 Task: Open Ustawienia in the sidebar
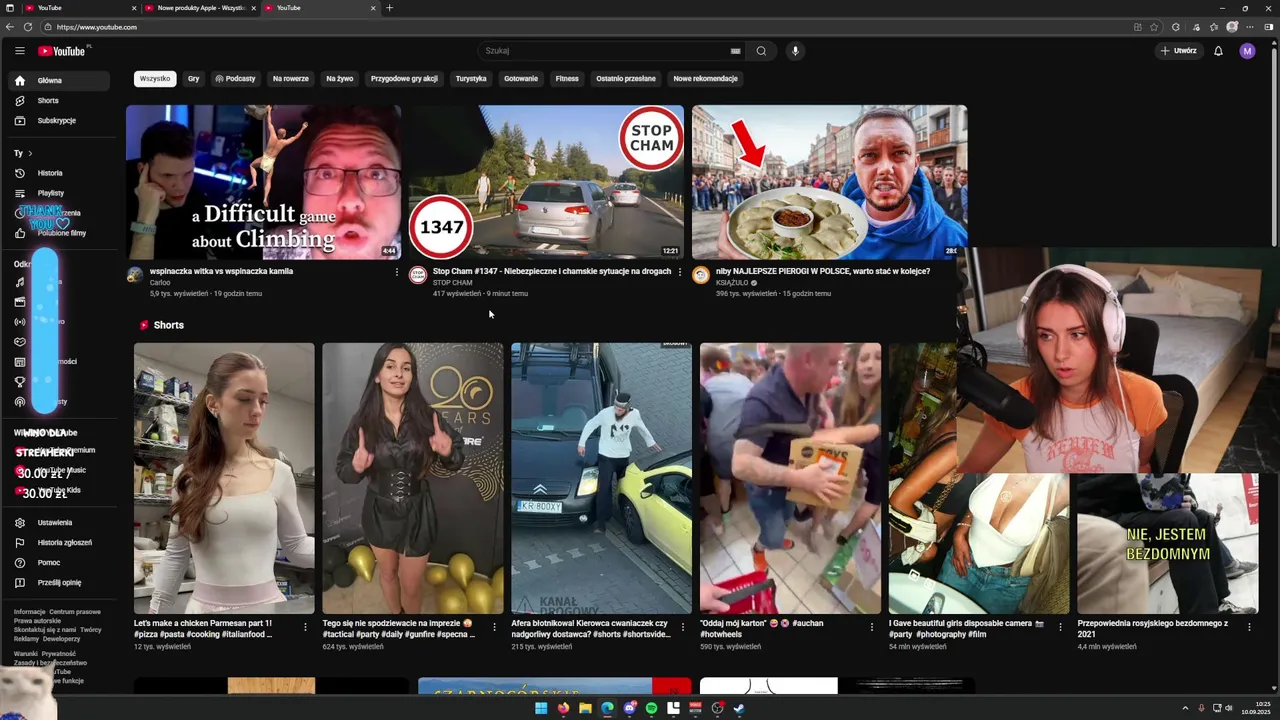pyautogui.click(x=60, y=523)
